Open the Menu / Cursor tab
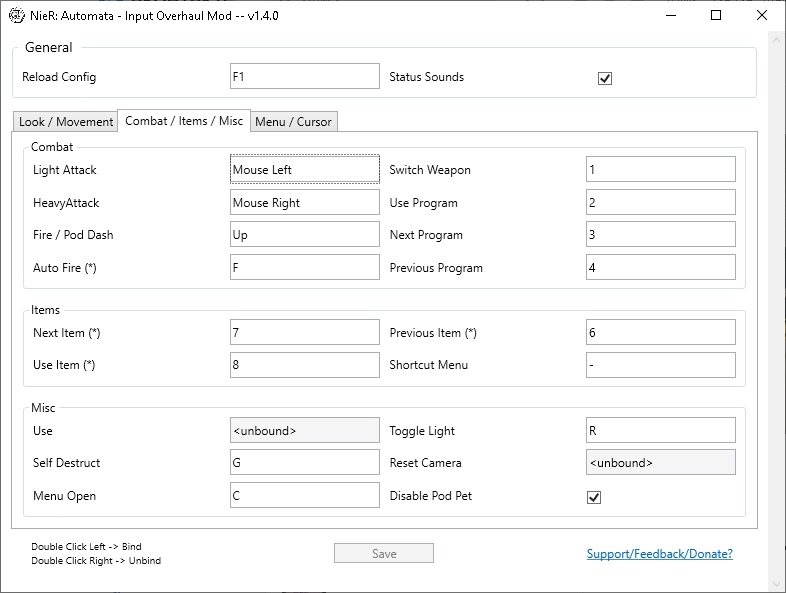 coord(294,122)
